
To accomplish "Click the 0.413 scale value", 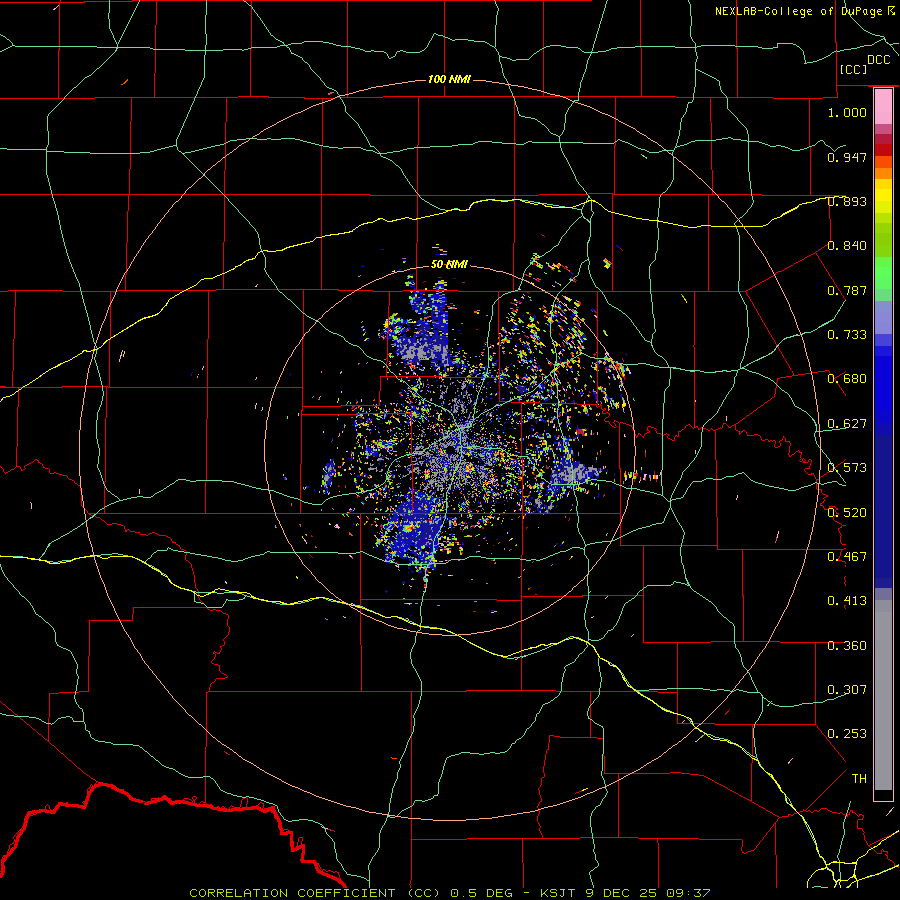I will pos(847,601).
